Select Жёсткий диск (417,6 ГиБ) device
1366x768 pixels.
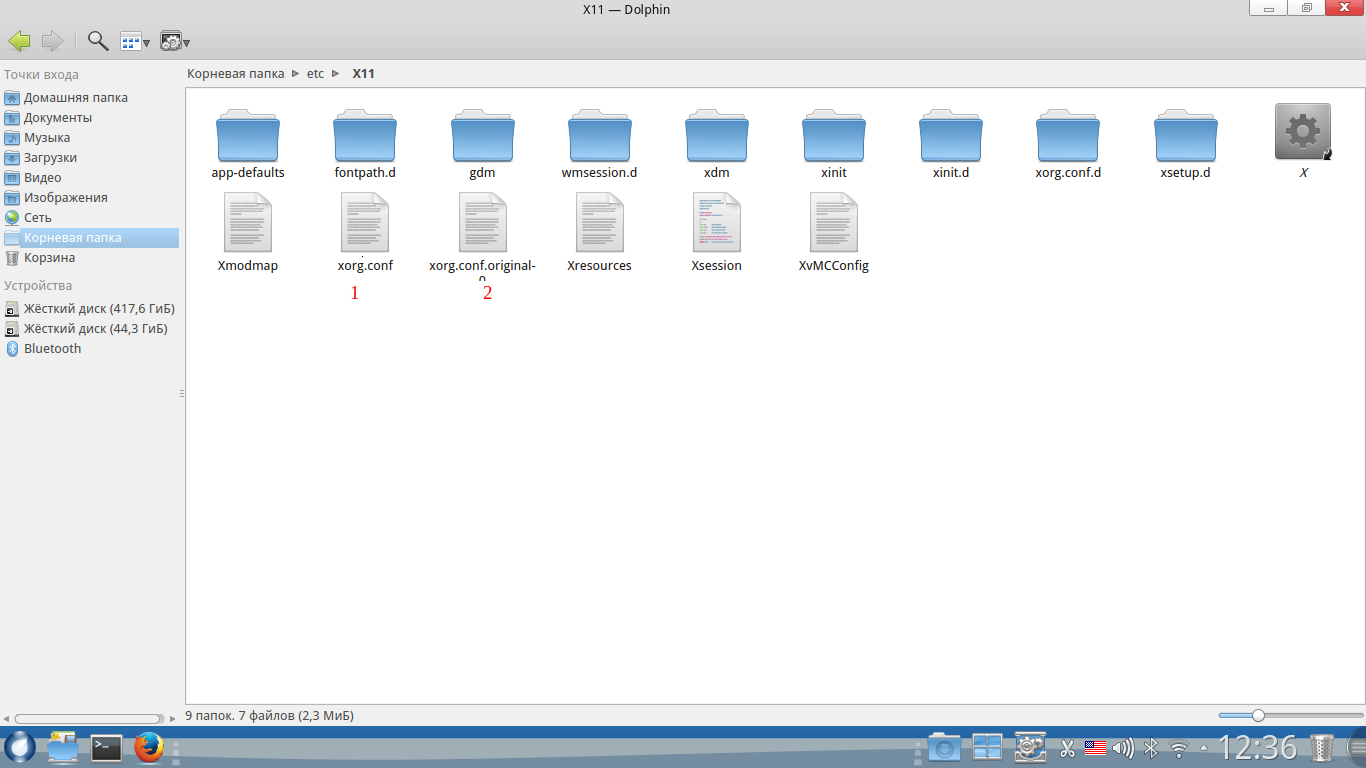click(95, 309)
